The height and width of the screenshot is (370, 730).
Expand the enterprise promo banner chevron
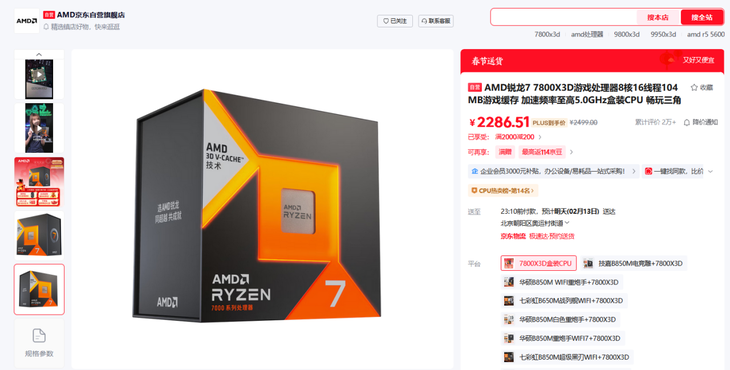(634, 171)
